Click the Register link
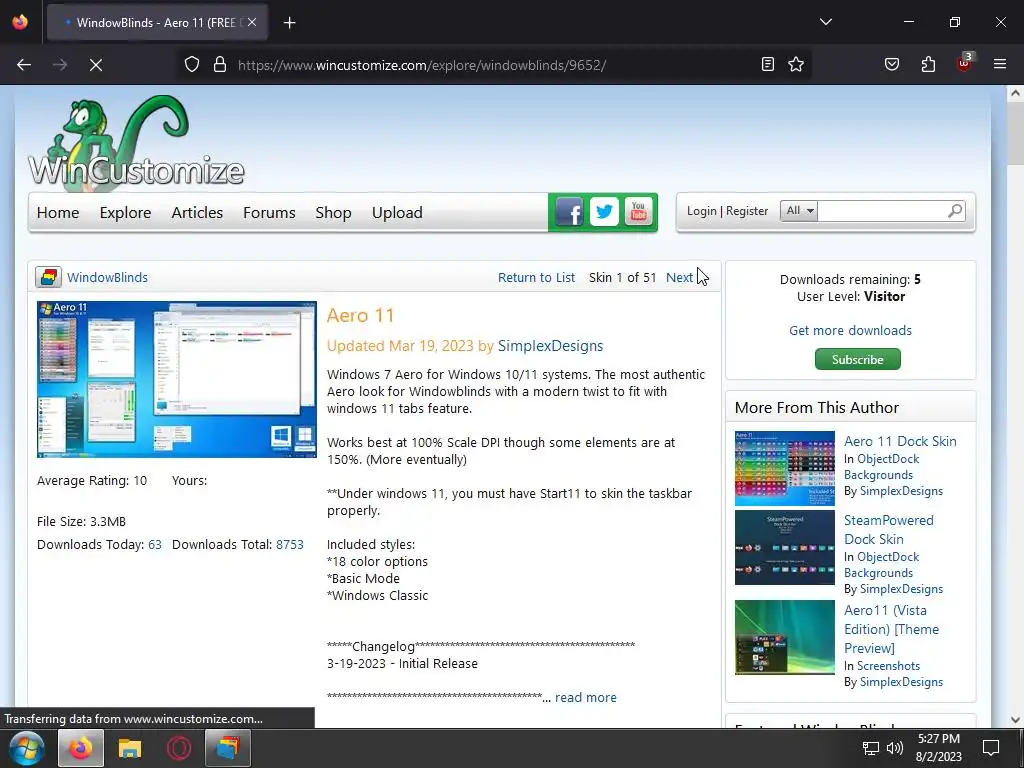Screen dimensions: 1024x768 747,211
